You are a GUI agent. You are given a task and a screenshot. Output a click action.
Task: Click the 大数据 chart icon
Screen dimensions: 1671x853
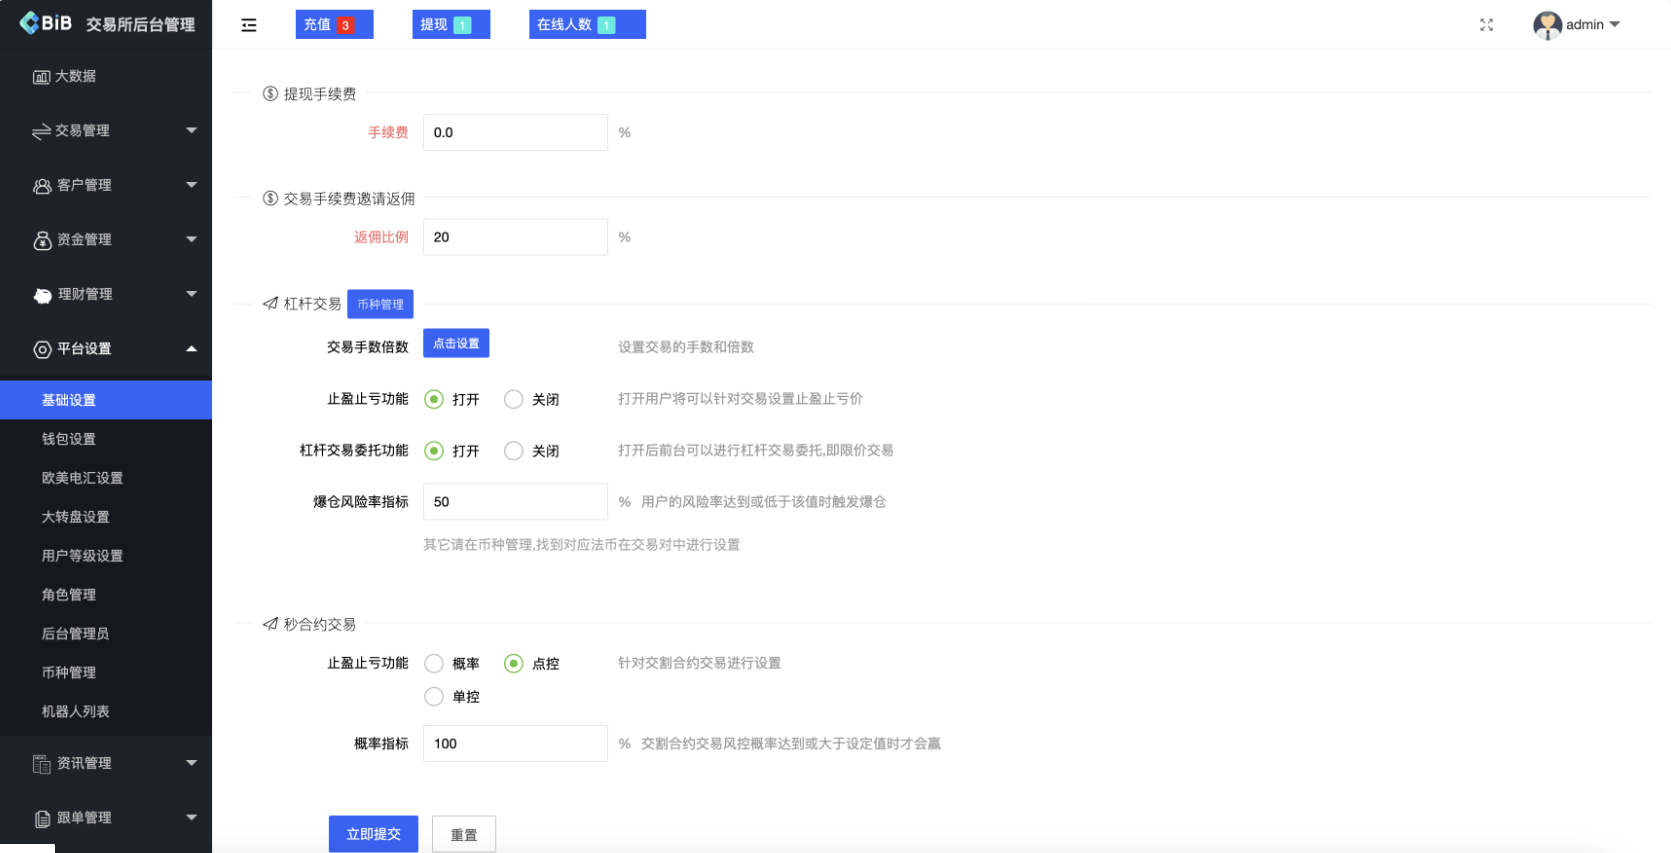click(x=41, y=77)
